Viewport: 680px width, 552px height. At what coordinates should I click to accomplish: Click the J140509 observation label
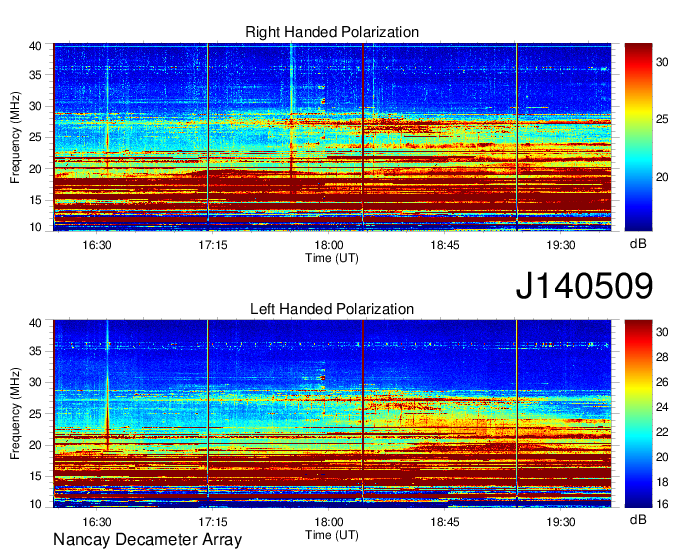pyautogui.click(x=584, y=286)
